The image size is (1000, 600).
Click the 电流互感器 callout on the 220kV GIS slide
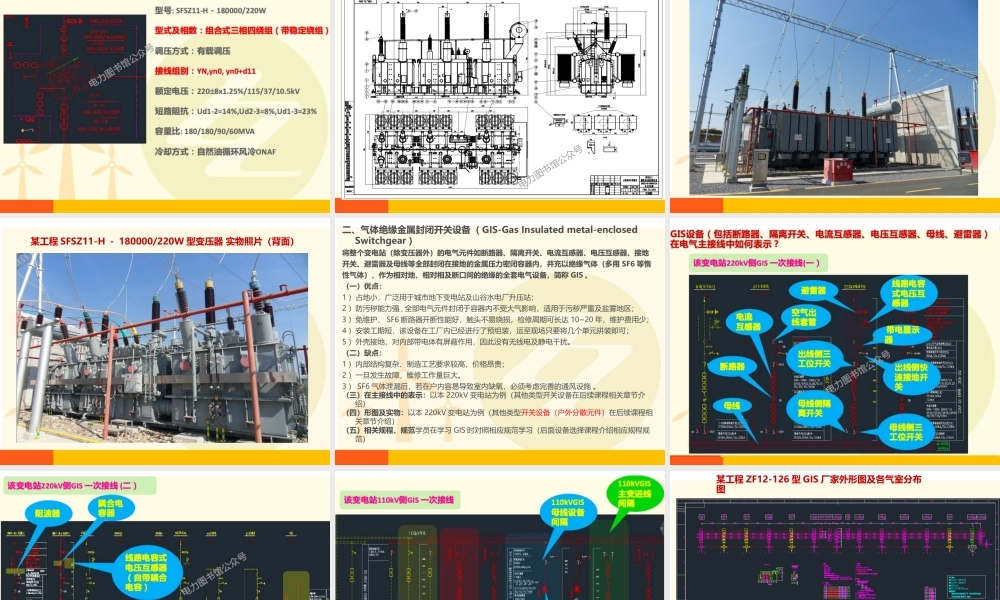click(749, 320)
